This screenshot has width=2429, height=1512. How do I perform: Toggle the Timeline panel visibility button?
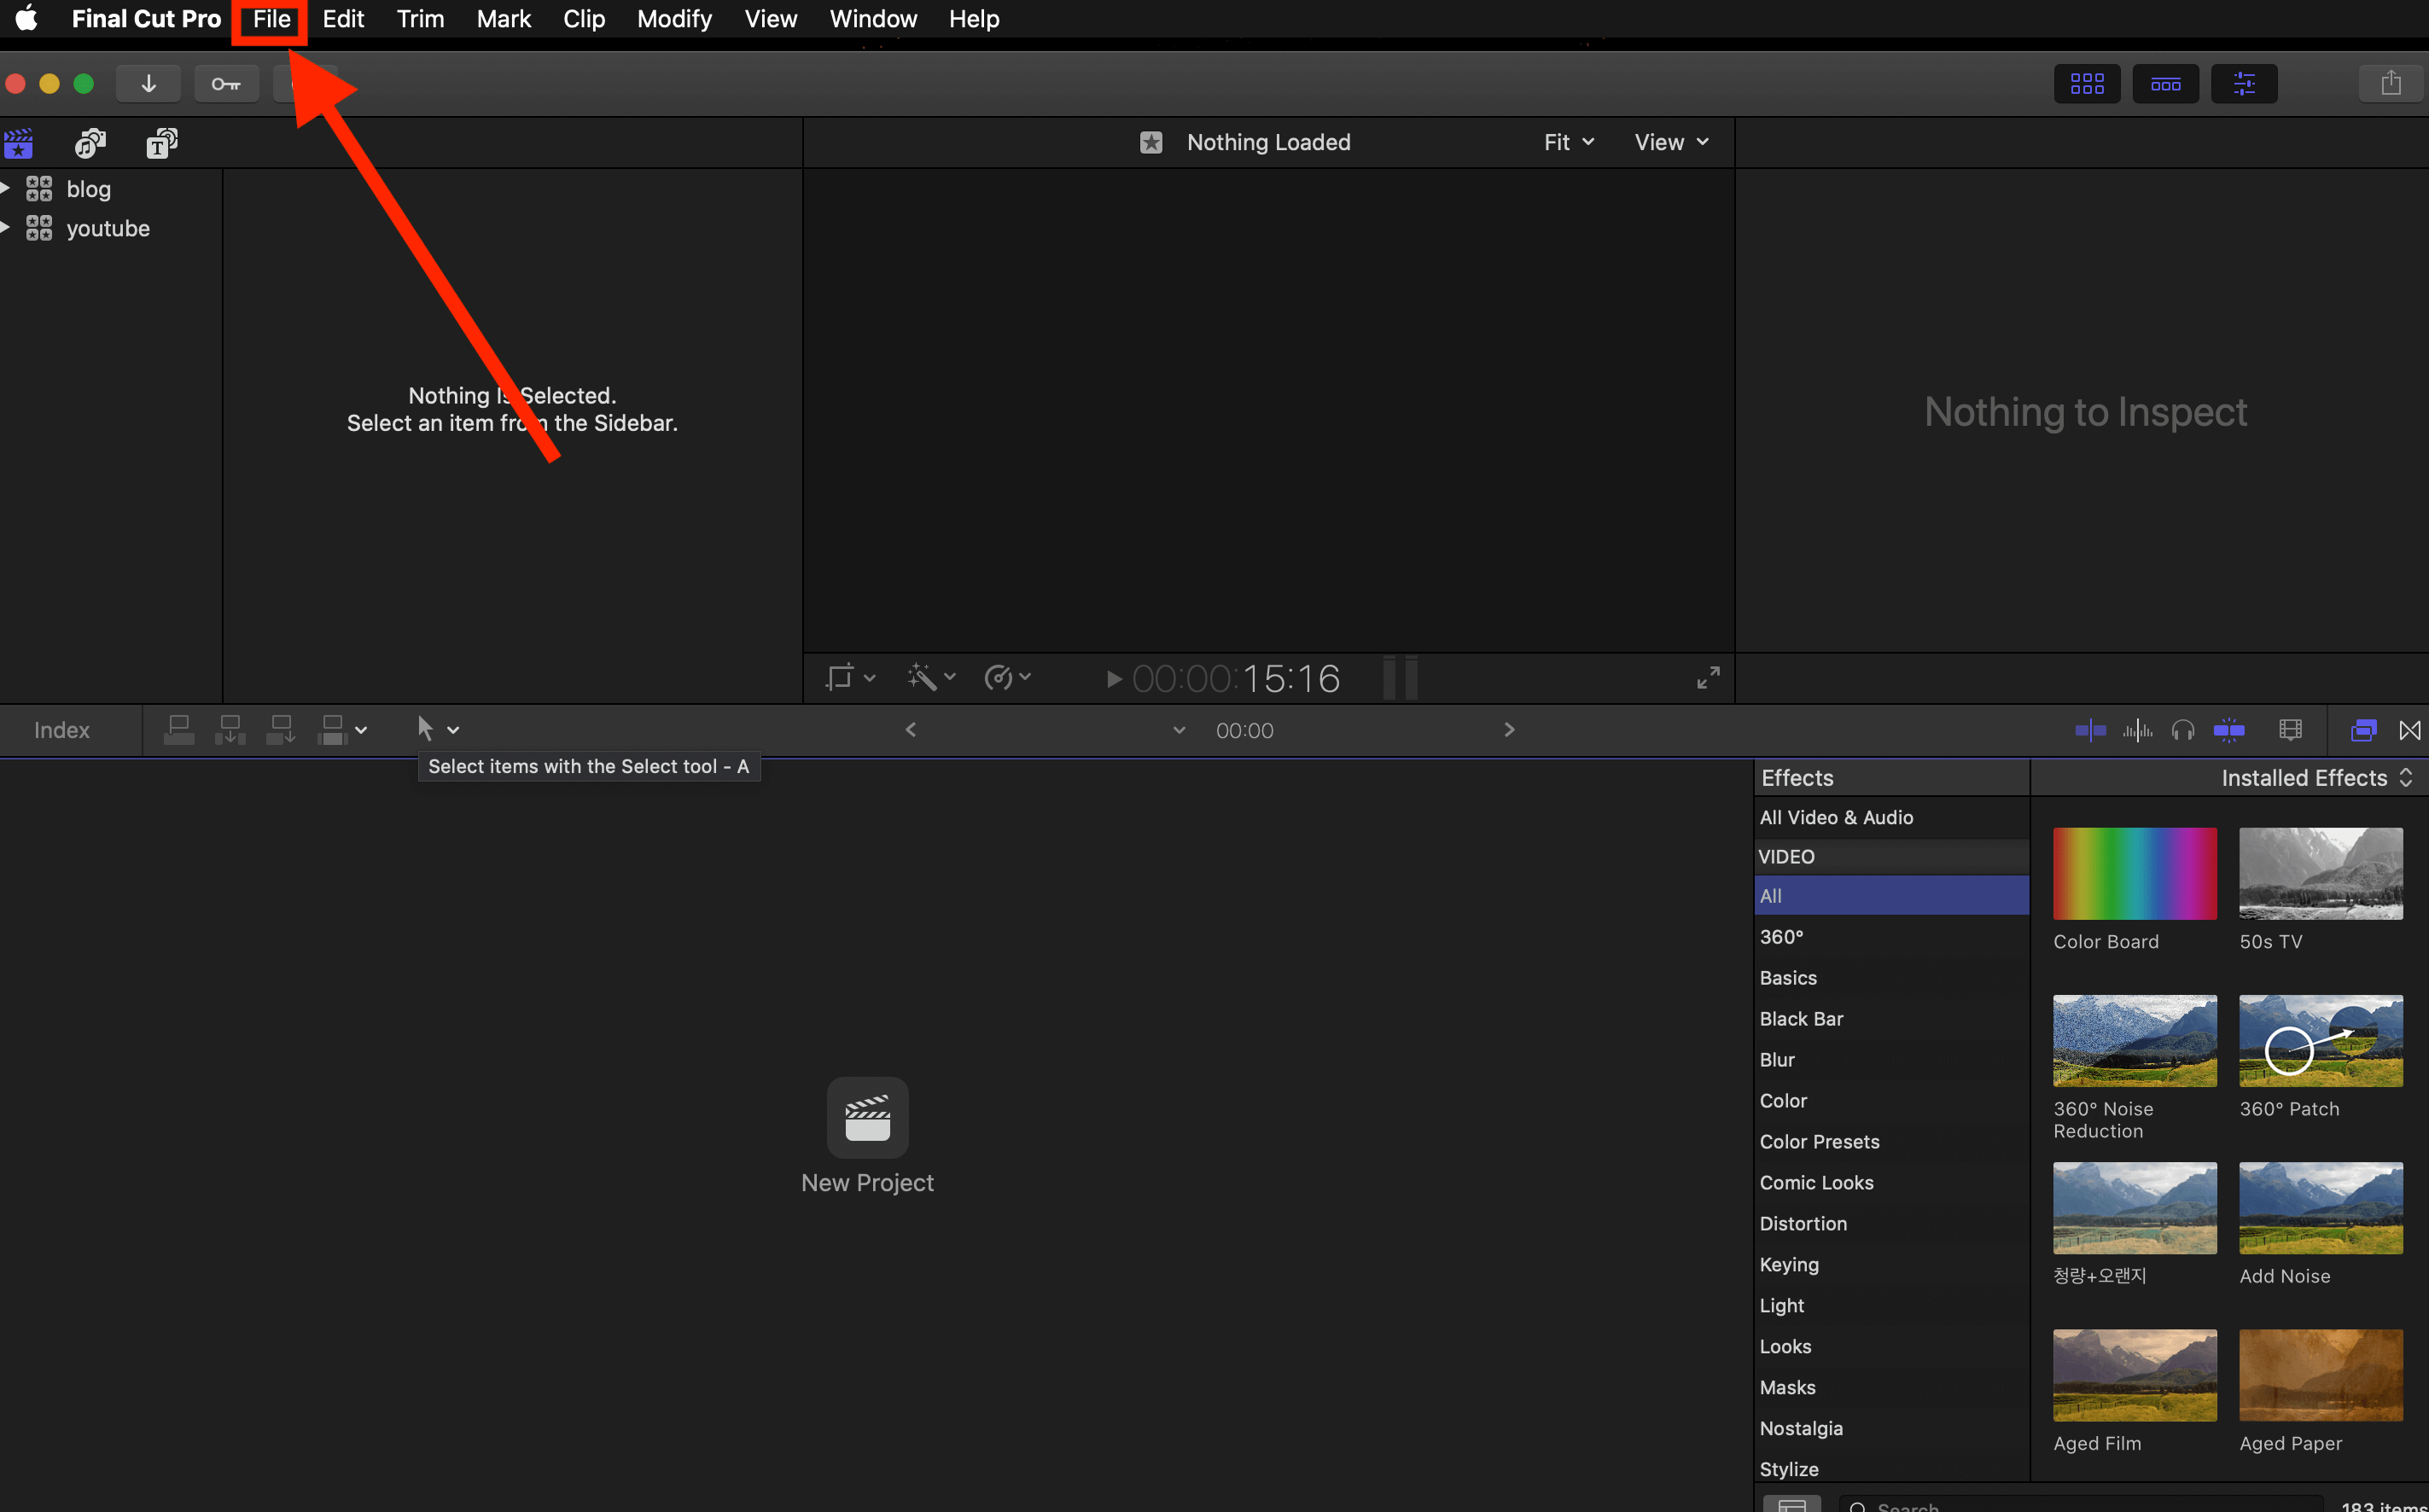pyautogui.click(x=2165, y=84)
